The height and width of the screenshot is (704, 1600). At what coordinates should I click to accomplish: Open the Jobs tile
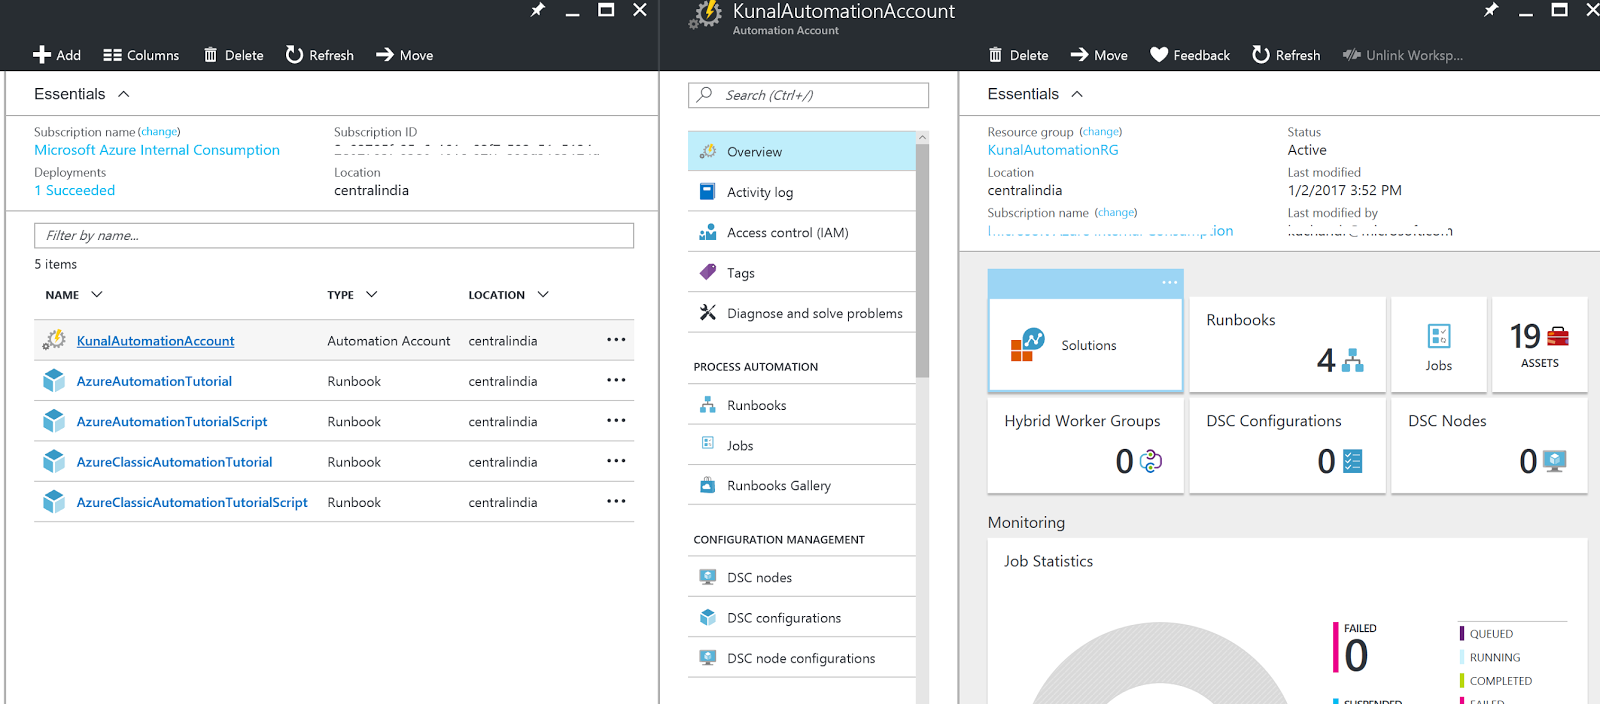click(x=1438, y=344)
